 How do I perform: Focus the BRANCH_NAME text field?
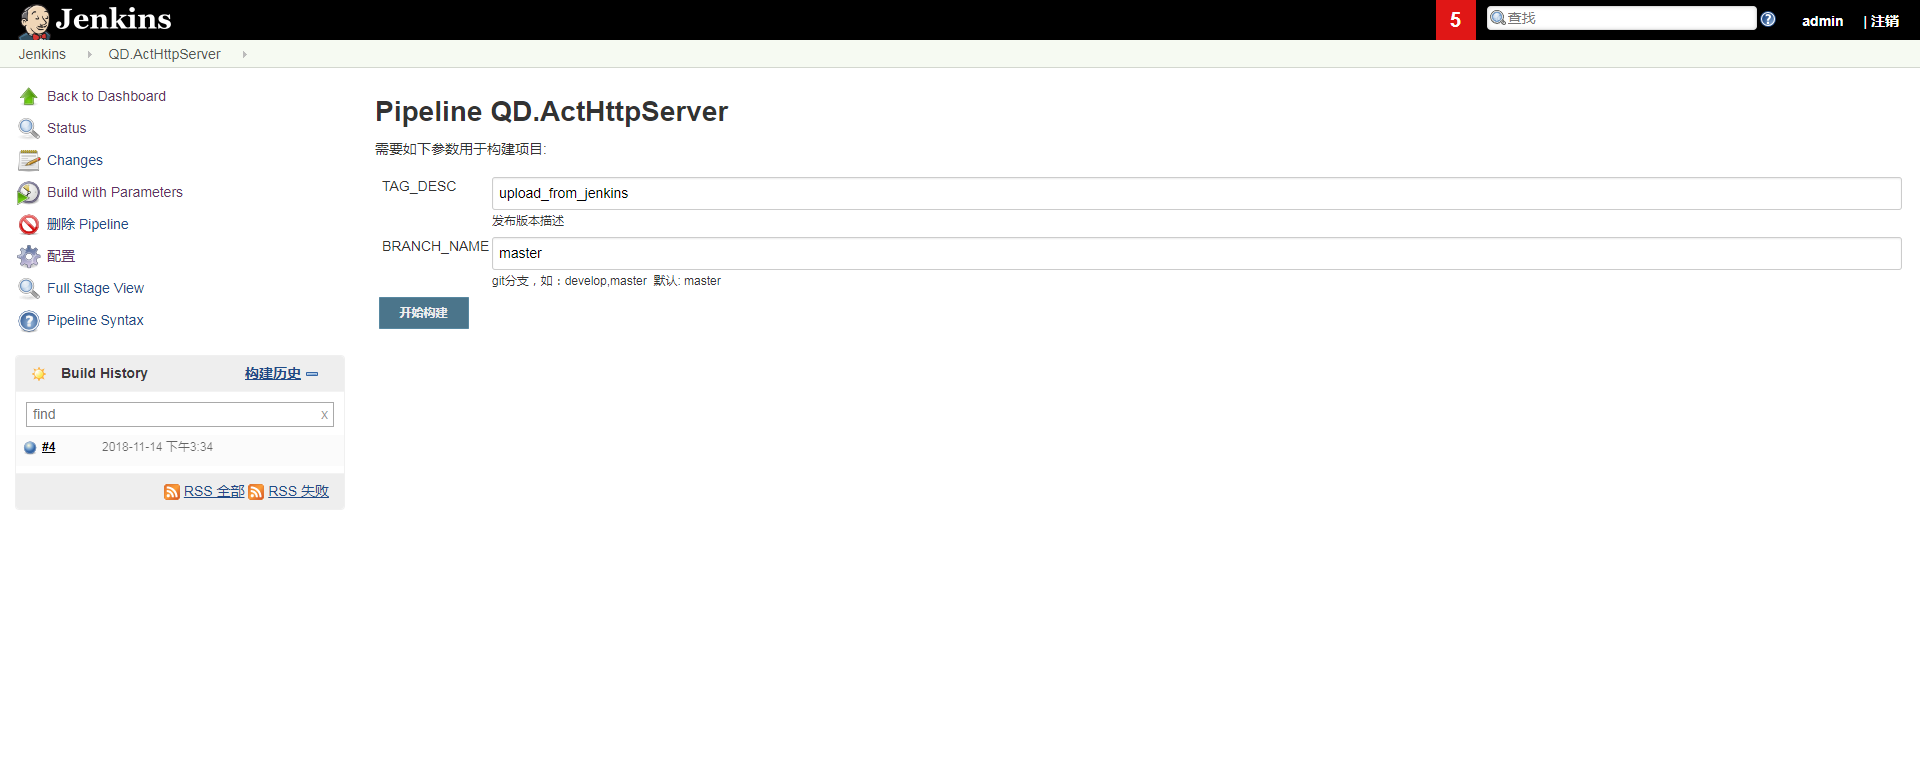tap(1196, 254)
